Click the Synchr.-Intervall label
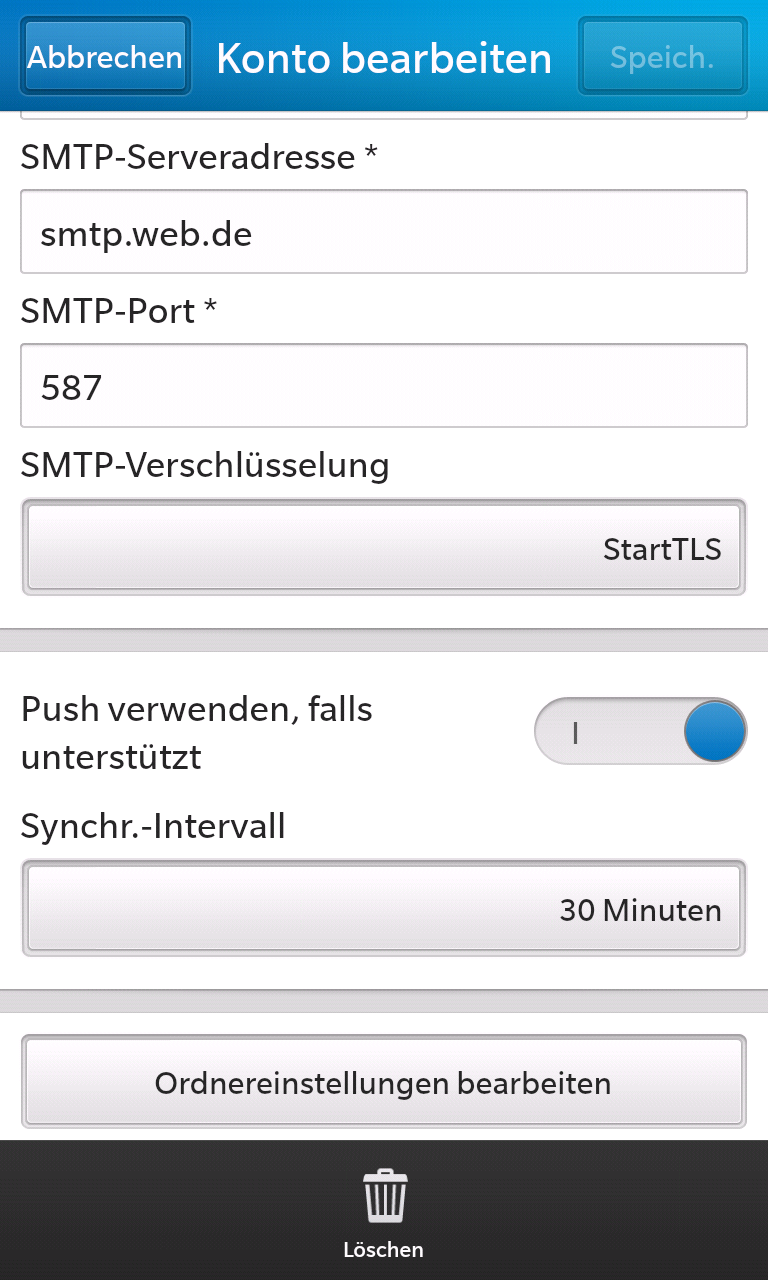Viewport: 768px width, 1280px height. 153,826
